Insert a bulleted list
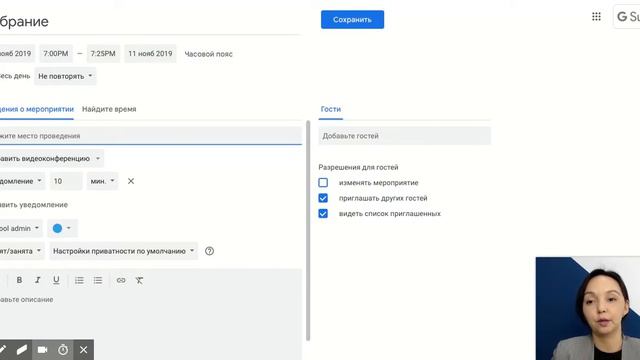Screen dimensions: 640x360 [98, 280]
